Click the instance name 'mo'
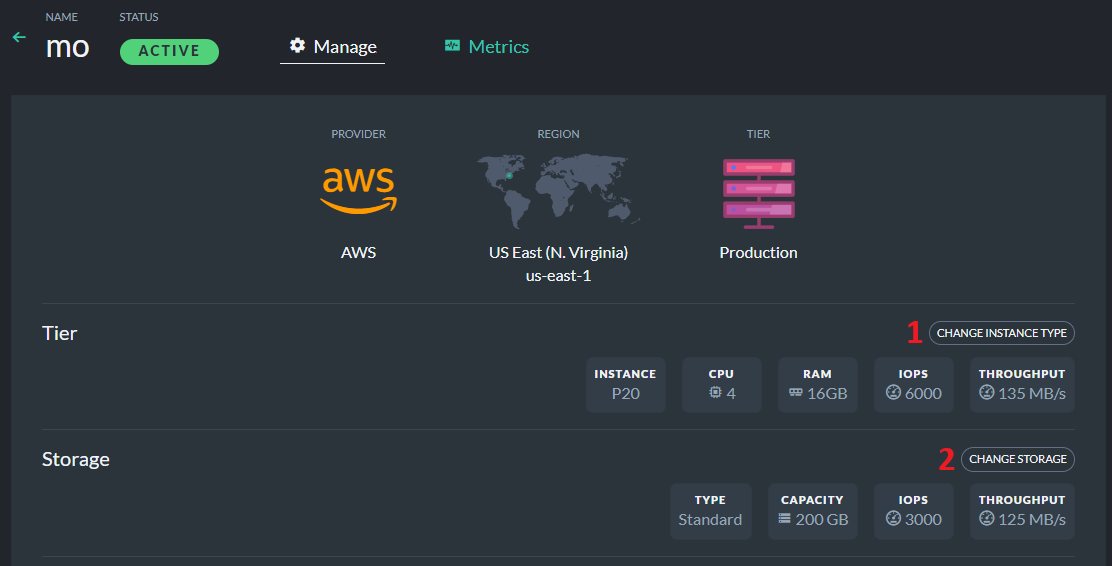The height and width of the screenshot is (566, 1112). pos(67,48)
